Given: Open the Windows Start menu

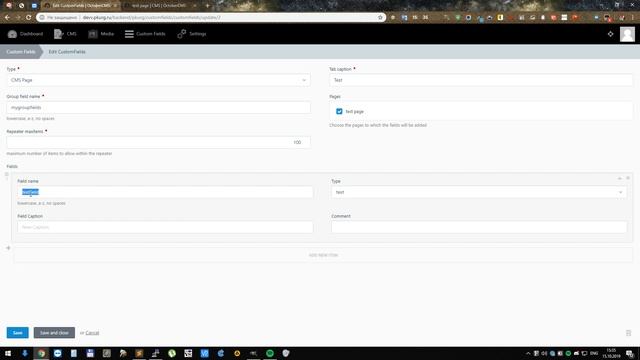Looking at the screenshot, I should pos(8,353).
